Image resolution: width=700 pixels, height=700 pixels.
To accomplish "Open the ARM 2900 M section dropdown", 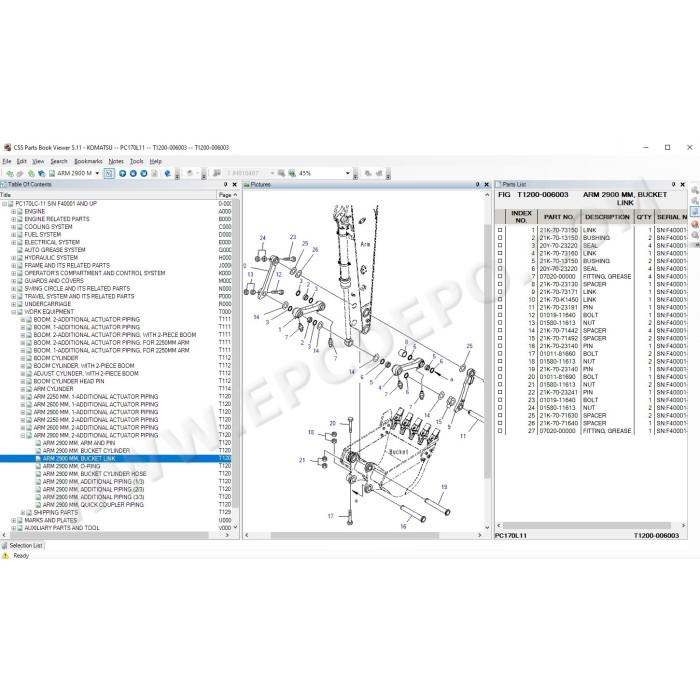I will click(97, 173).
